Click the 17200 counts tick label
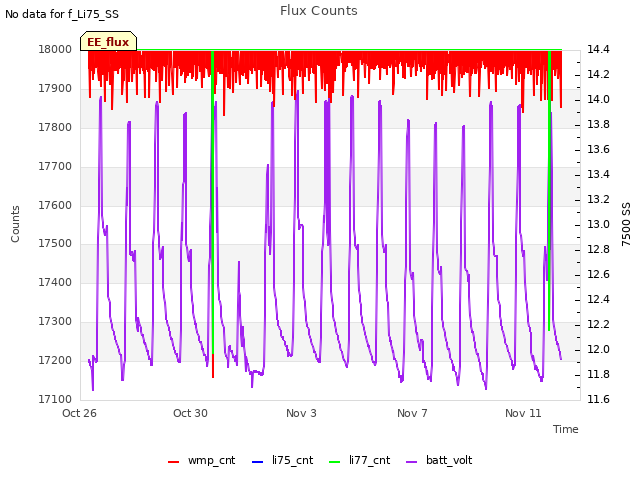The image size is (640, 480). click(55, 360)
